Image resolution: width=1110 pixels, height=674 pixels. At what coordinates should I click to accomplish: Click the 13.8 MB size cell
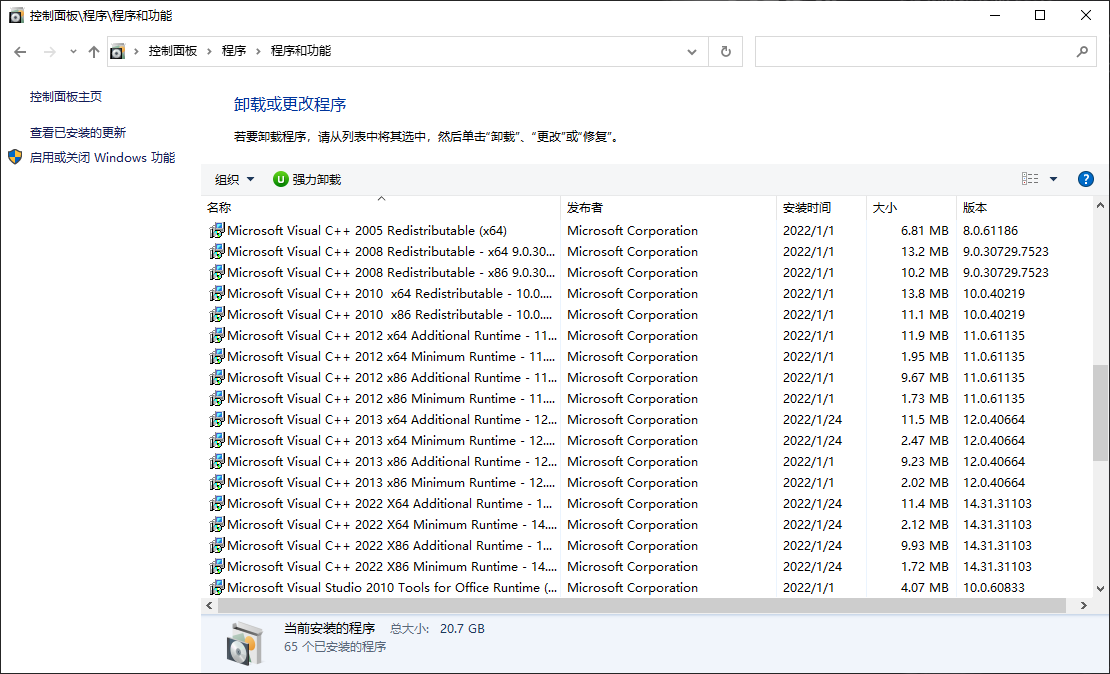[925, 294]
